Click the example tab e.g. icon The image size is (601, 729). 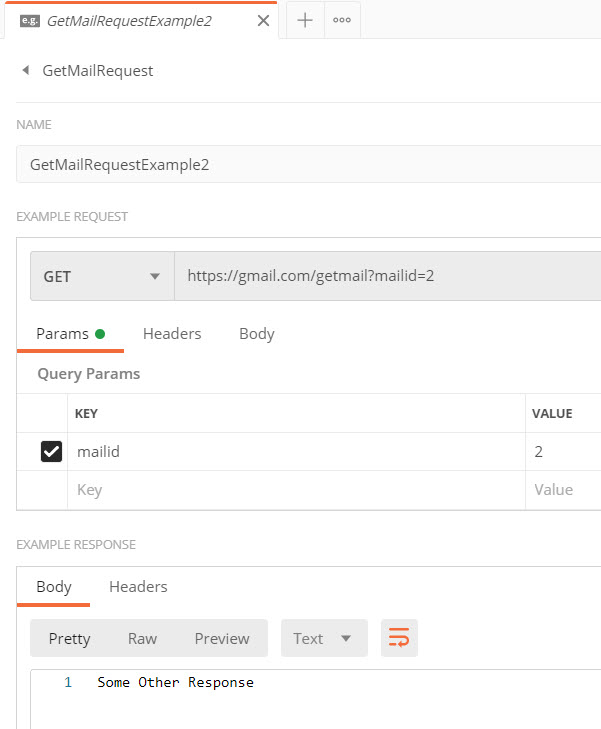pos(30,20)
